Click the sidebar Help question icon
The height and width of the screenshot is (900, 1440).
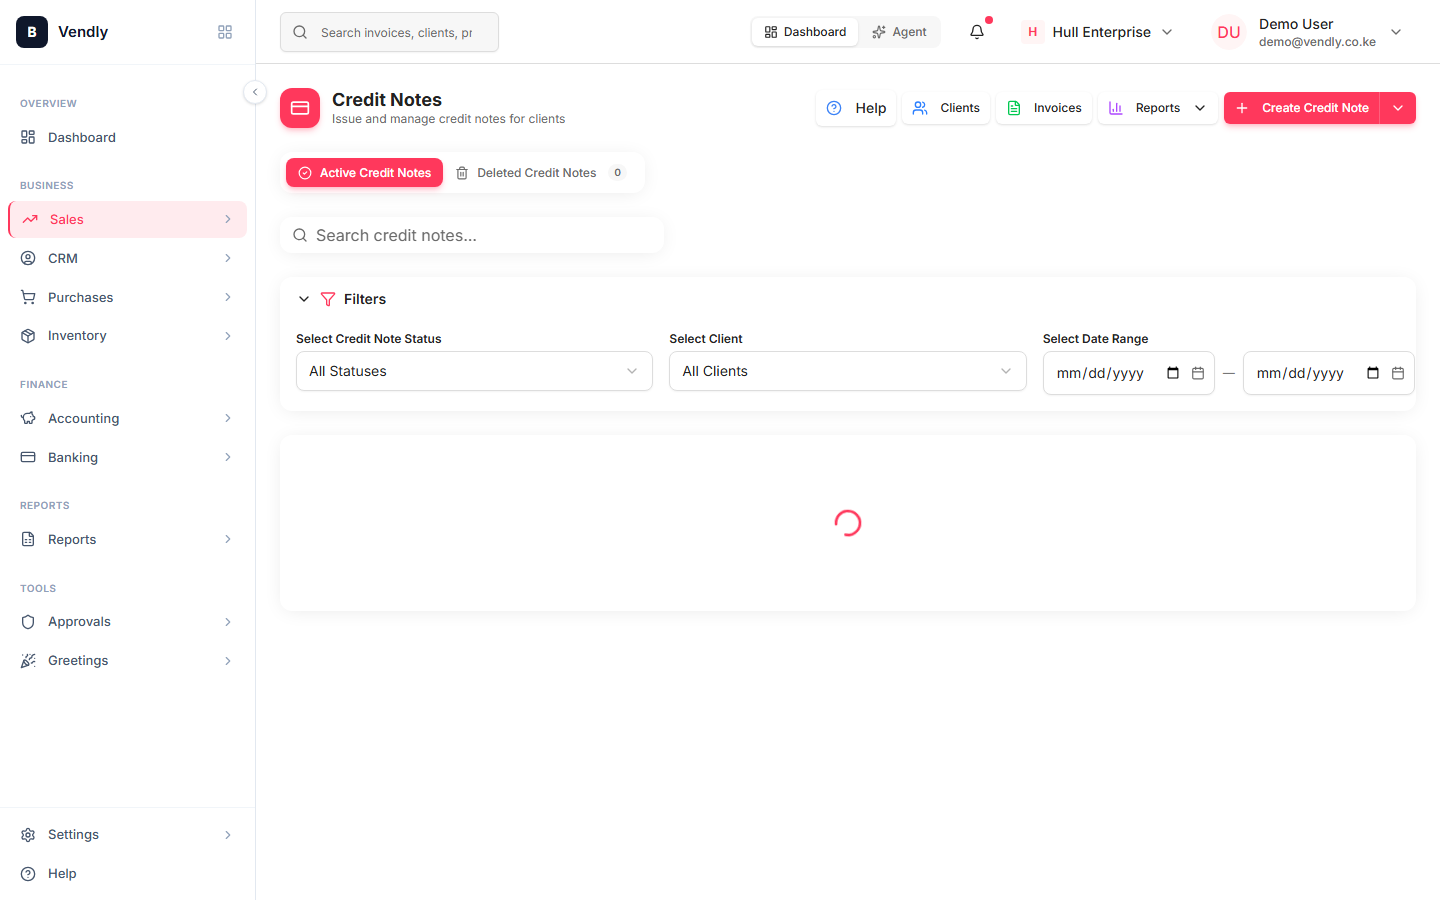pyautogui.click(x=28, y=873)
